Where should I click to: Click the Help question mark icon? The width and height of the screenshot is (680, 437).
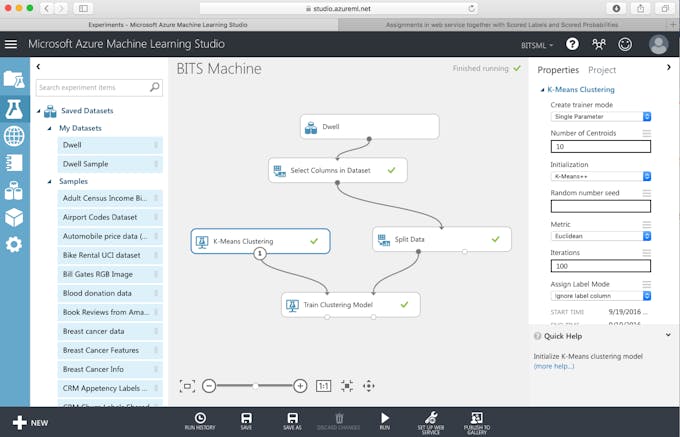tap(572, 44)
